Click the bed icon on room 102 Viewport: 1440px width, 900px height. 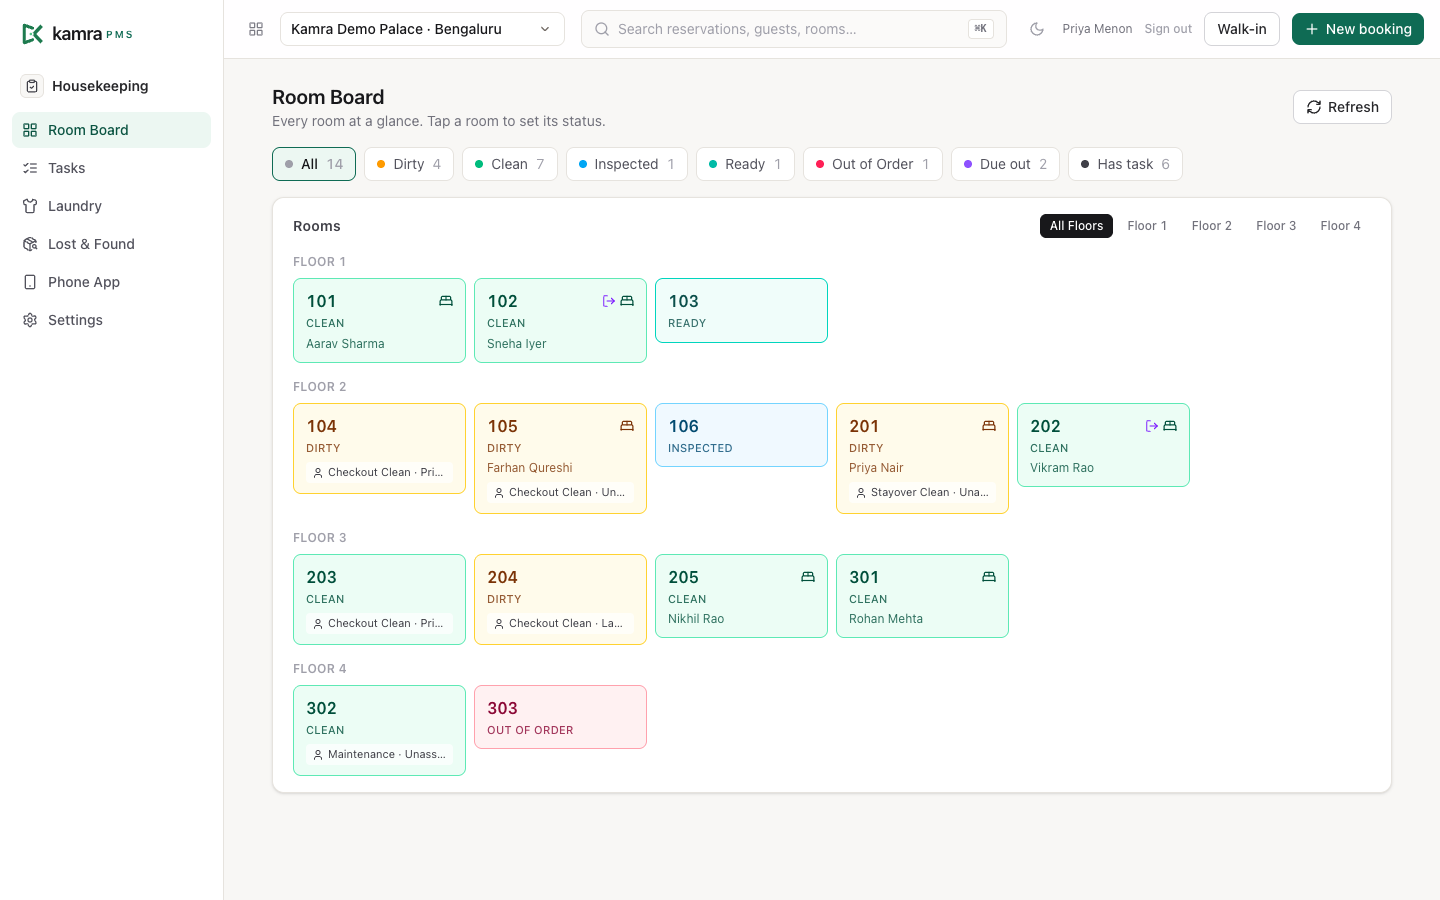(x=627, y=301)
